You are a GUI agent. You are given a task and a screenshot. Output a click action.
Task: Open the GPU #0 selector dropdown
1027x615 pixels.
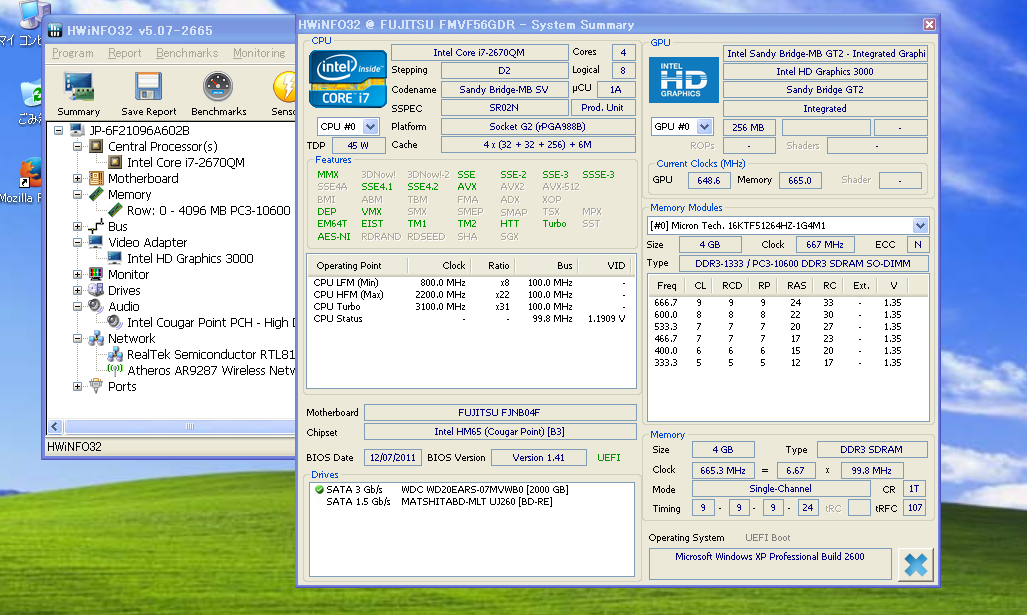click(x=704, y=126)
